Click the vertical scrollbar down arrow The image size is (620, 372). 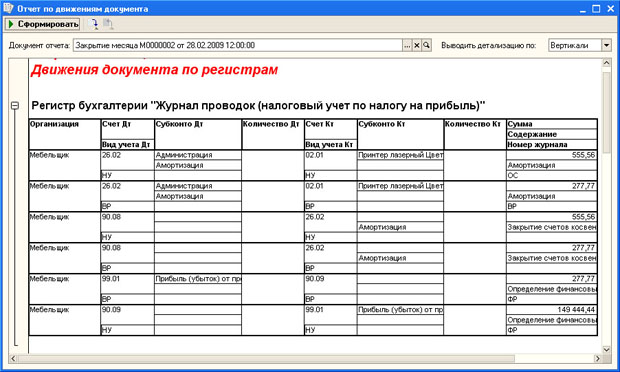607,349
